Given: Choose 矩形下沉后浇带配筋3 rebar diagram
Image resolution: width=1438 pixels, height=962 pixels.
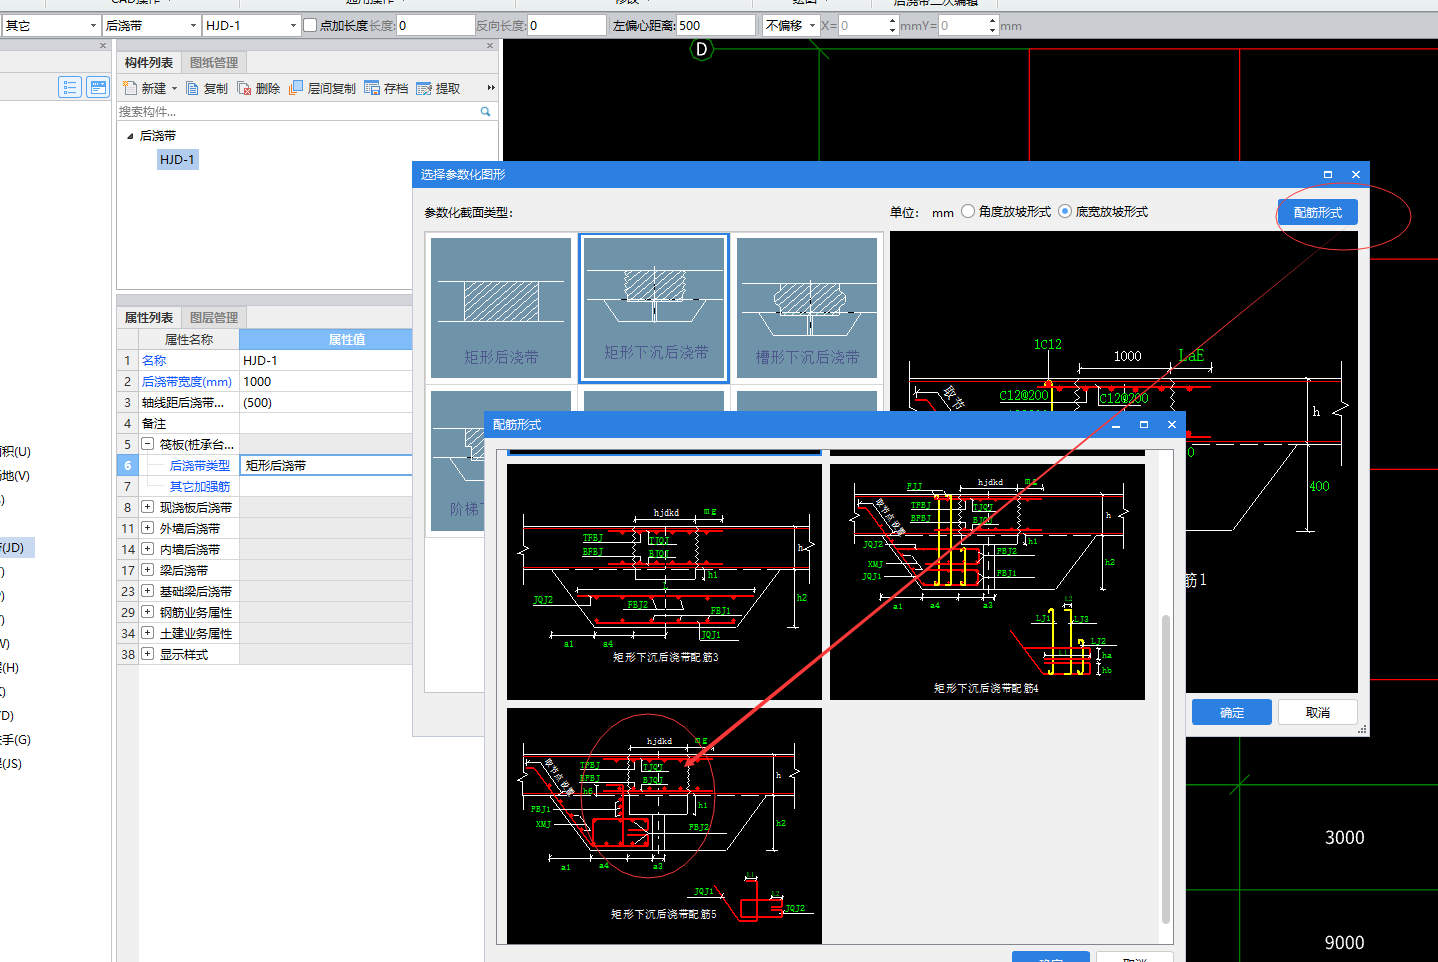Looking at the screenshot, I should pyautogui.click(x=664, y=582).
